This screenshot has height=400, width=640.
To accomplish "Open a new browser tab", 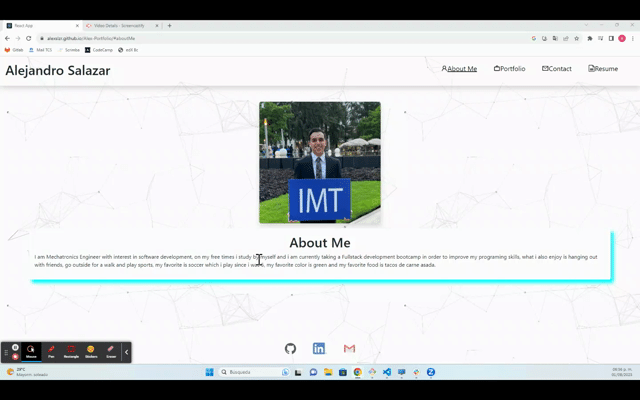I will 169,26.
